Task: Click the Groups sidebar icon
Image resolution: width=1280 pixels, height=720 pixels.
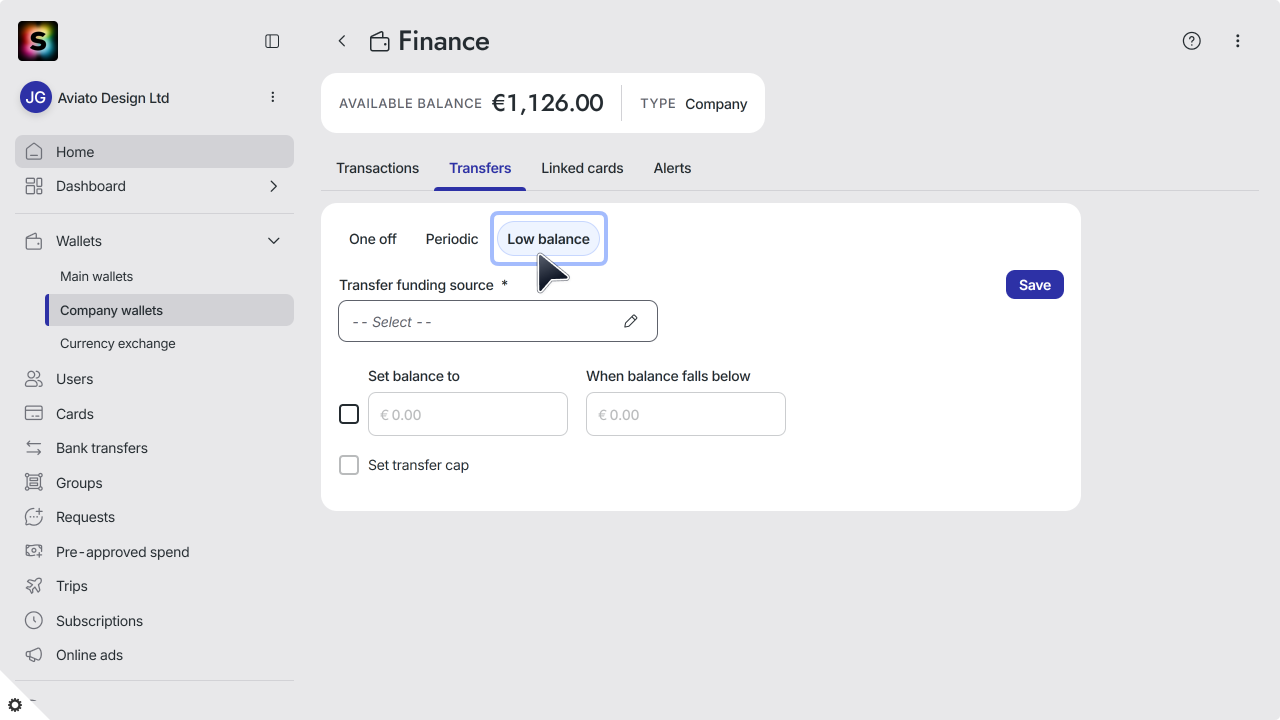Action: pyautogui.click(x=34, y=483)
